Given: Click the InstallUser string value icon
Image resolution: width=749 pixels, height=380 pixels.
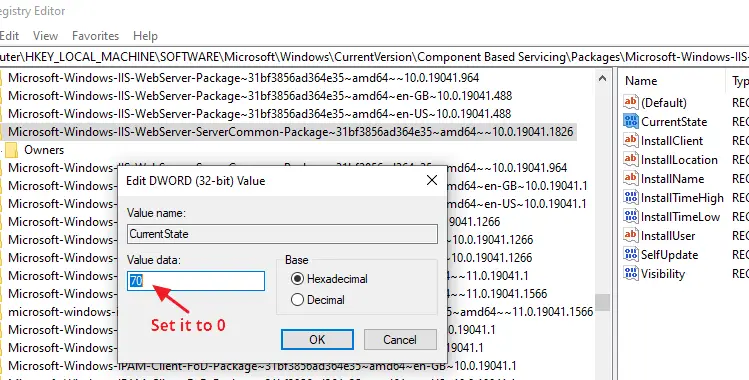Looking at the screenshot, I should (x=631, y=235).
